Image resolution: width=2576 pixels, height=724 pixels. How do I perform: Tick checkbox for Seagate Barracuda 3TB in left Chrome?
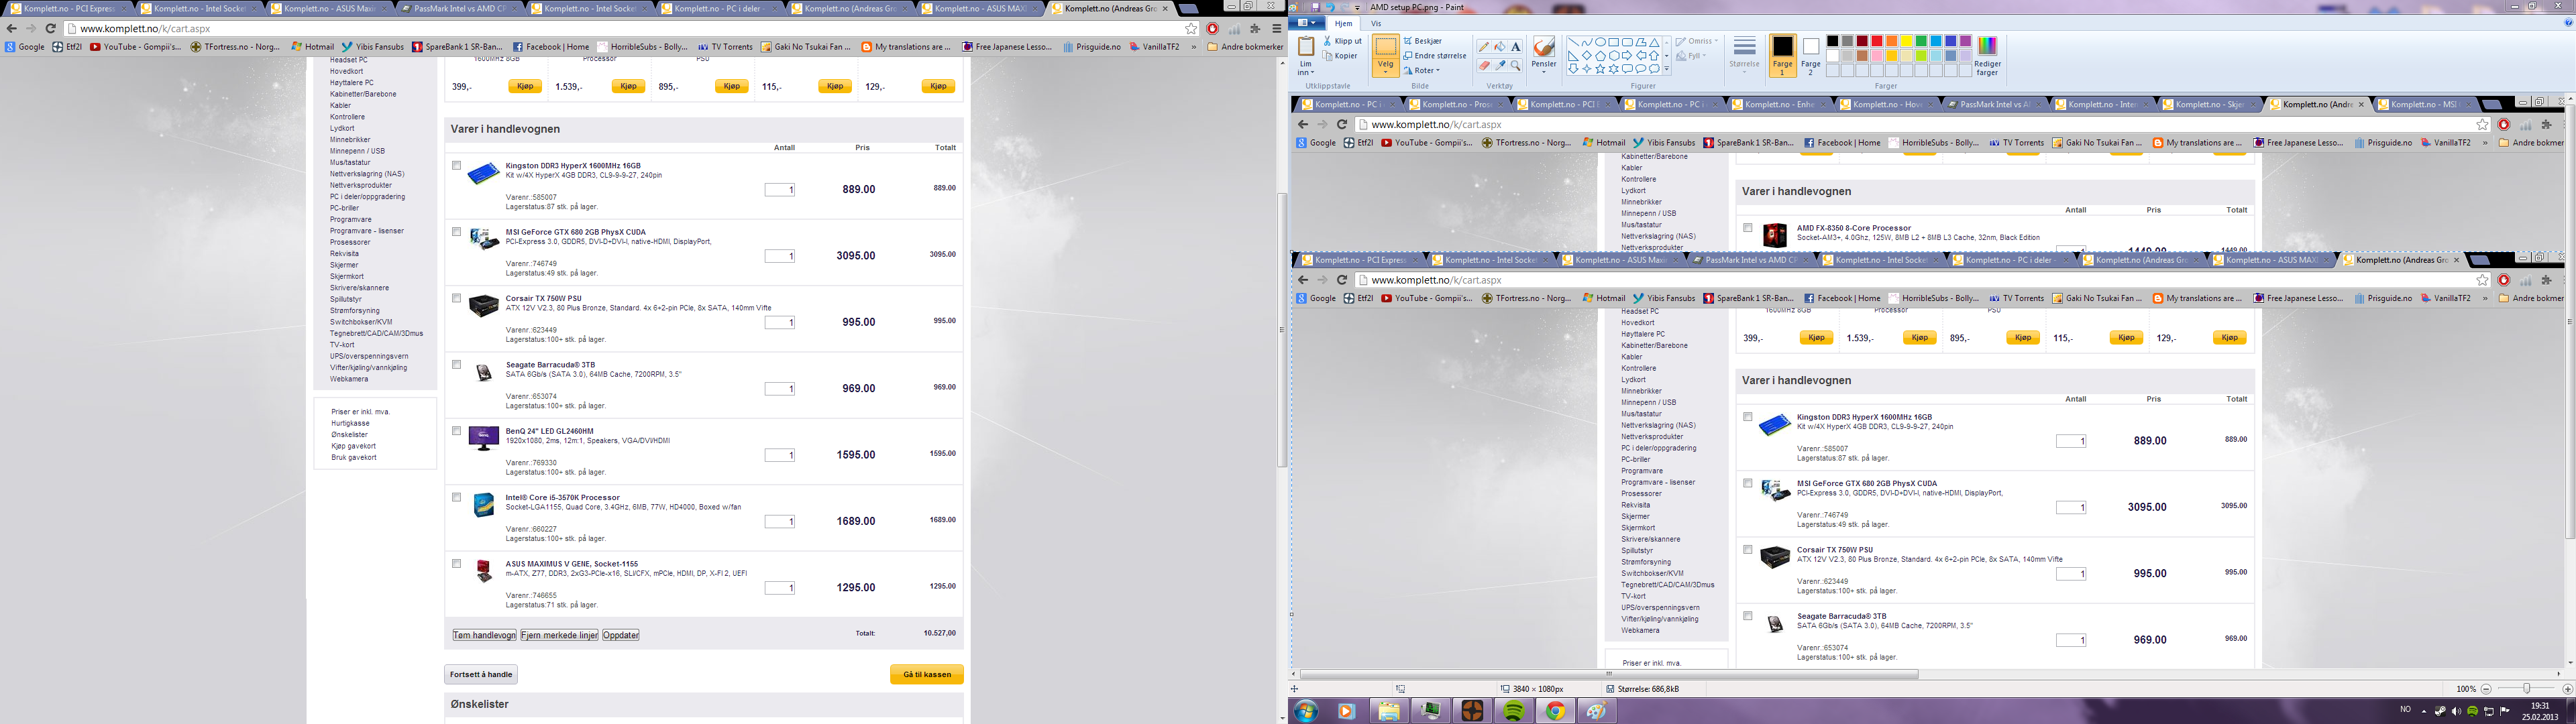[x=456, y=365]
